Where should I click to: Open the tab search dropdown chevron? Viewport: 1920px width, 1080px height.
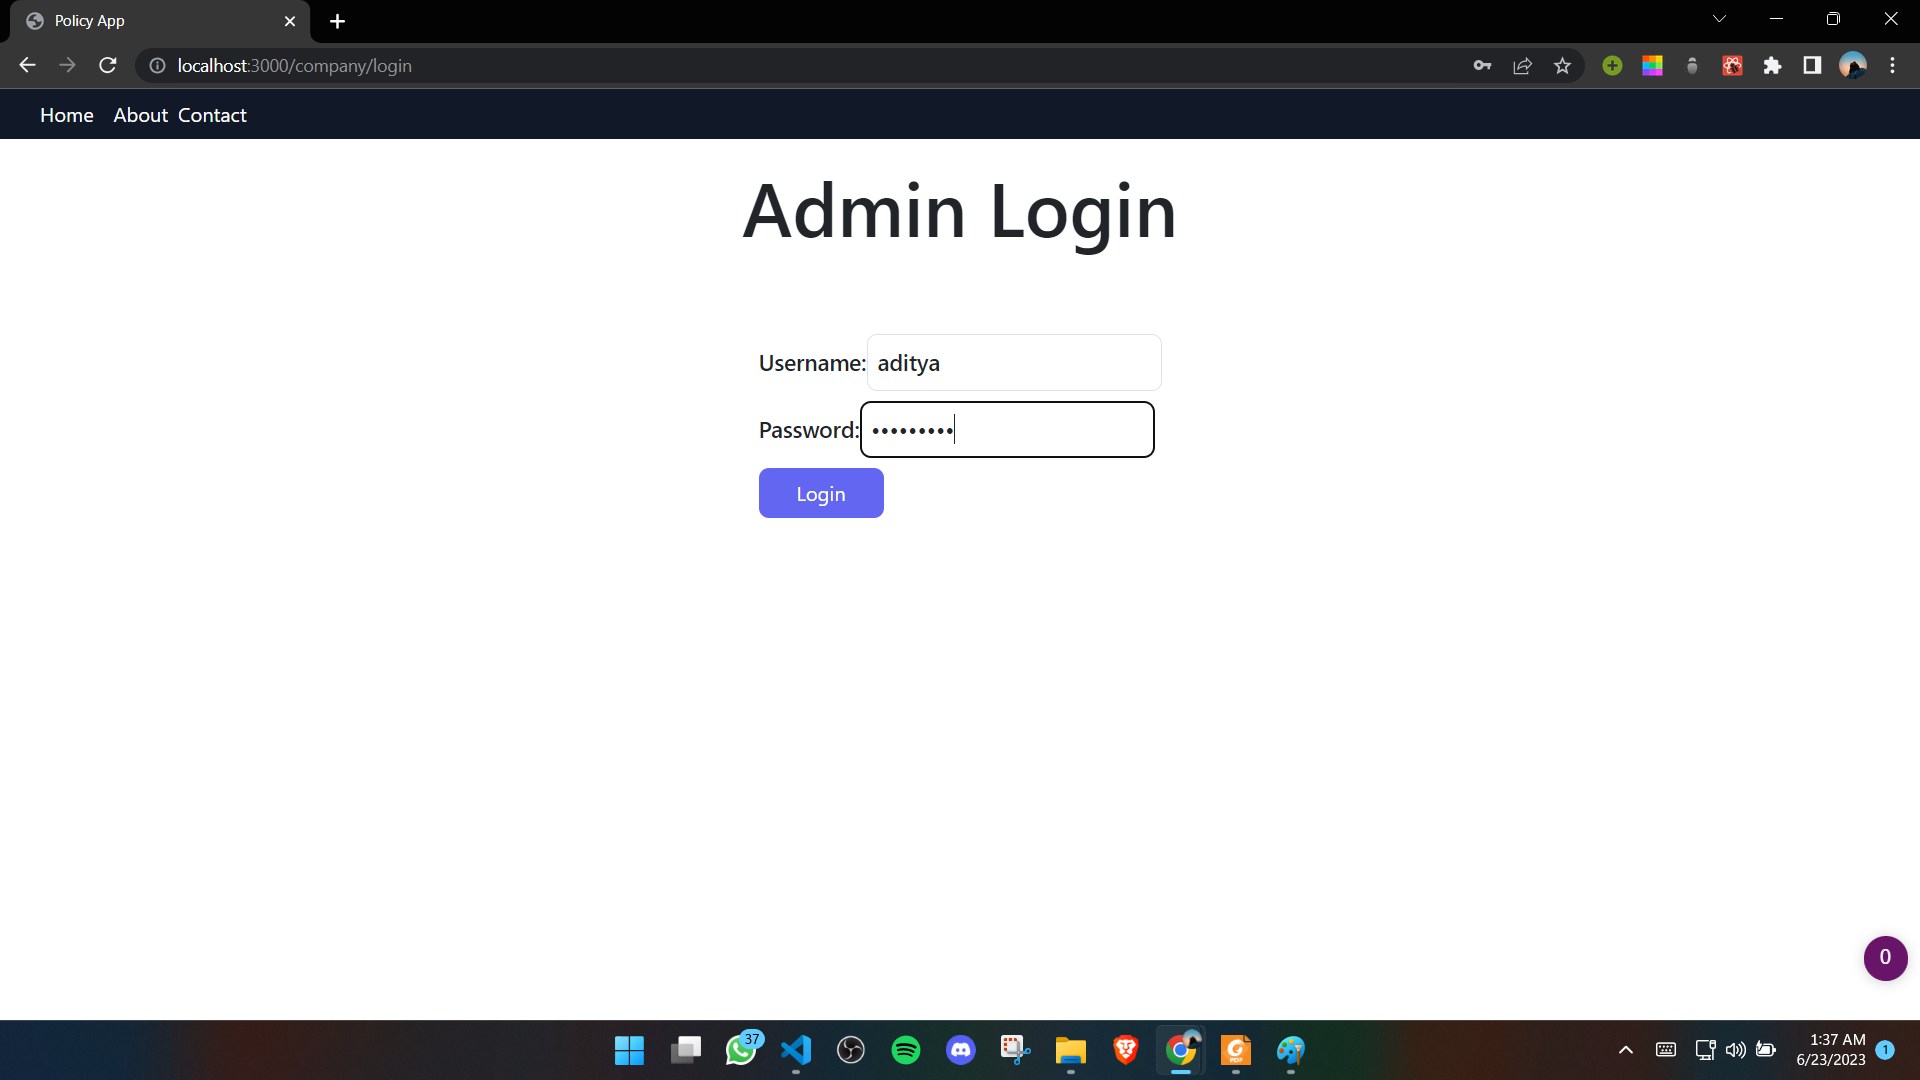pyautogui.click(x=1719, y=18)
